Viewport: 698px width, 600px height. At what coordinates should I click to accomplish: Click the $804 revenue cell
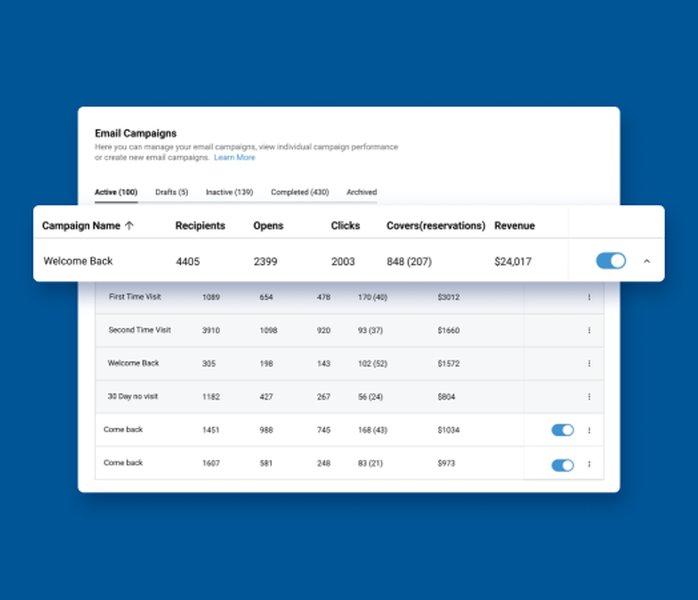[x=446, y=397]
